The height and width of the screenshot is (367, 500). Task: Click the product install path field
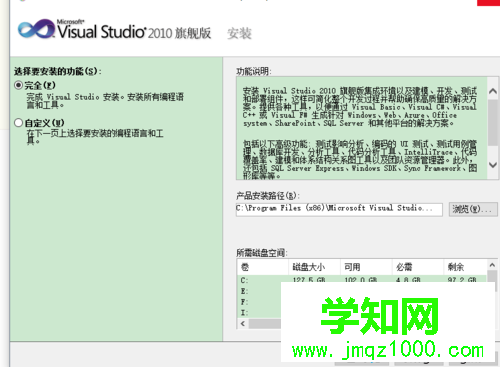pos(339,209)
